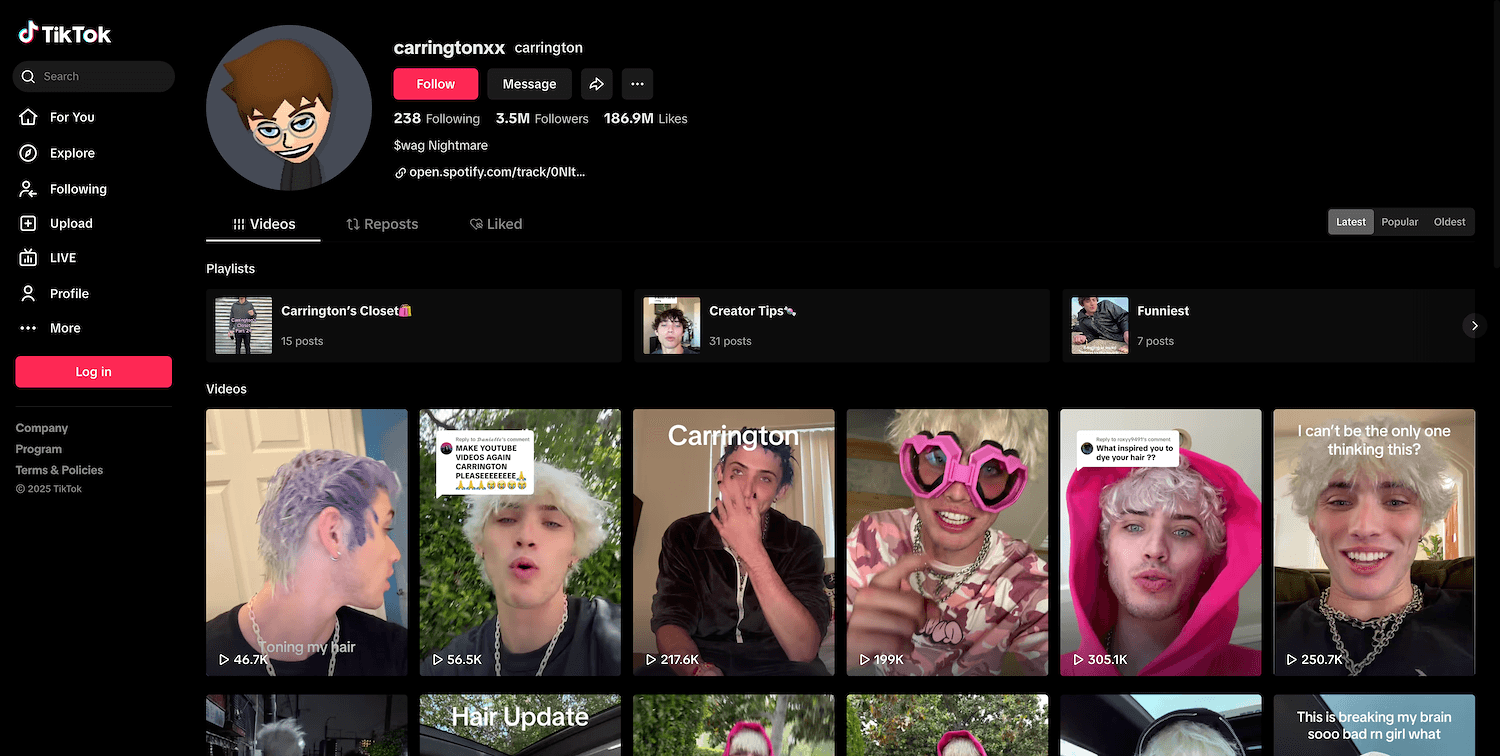Click the TikTok logo
Screen dimensions: 1500x756
[x=65, y=33]
